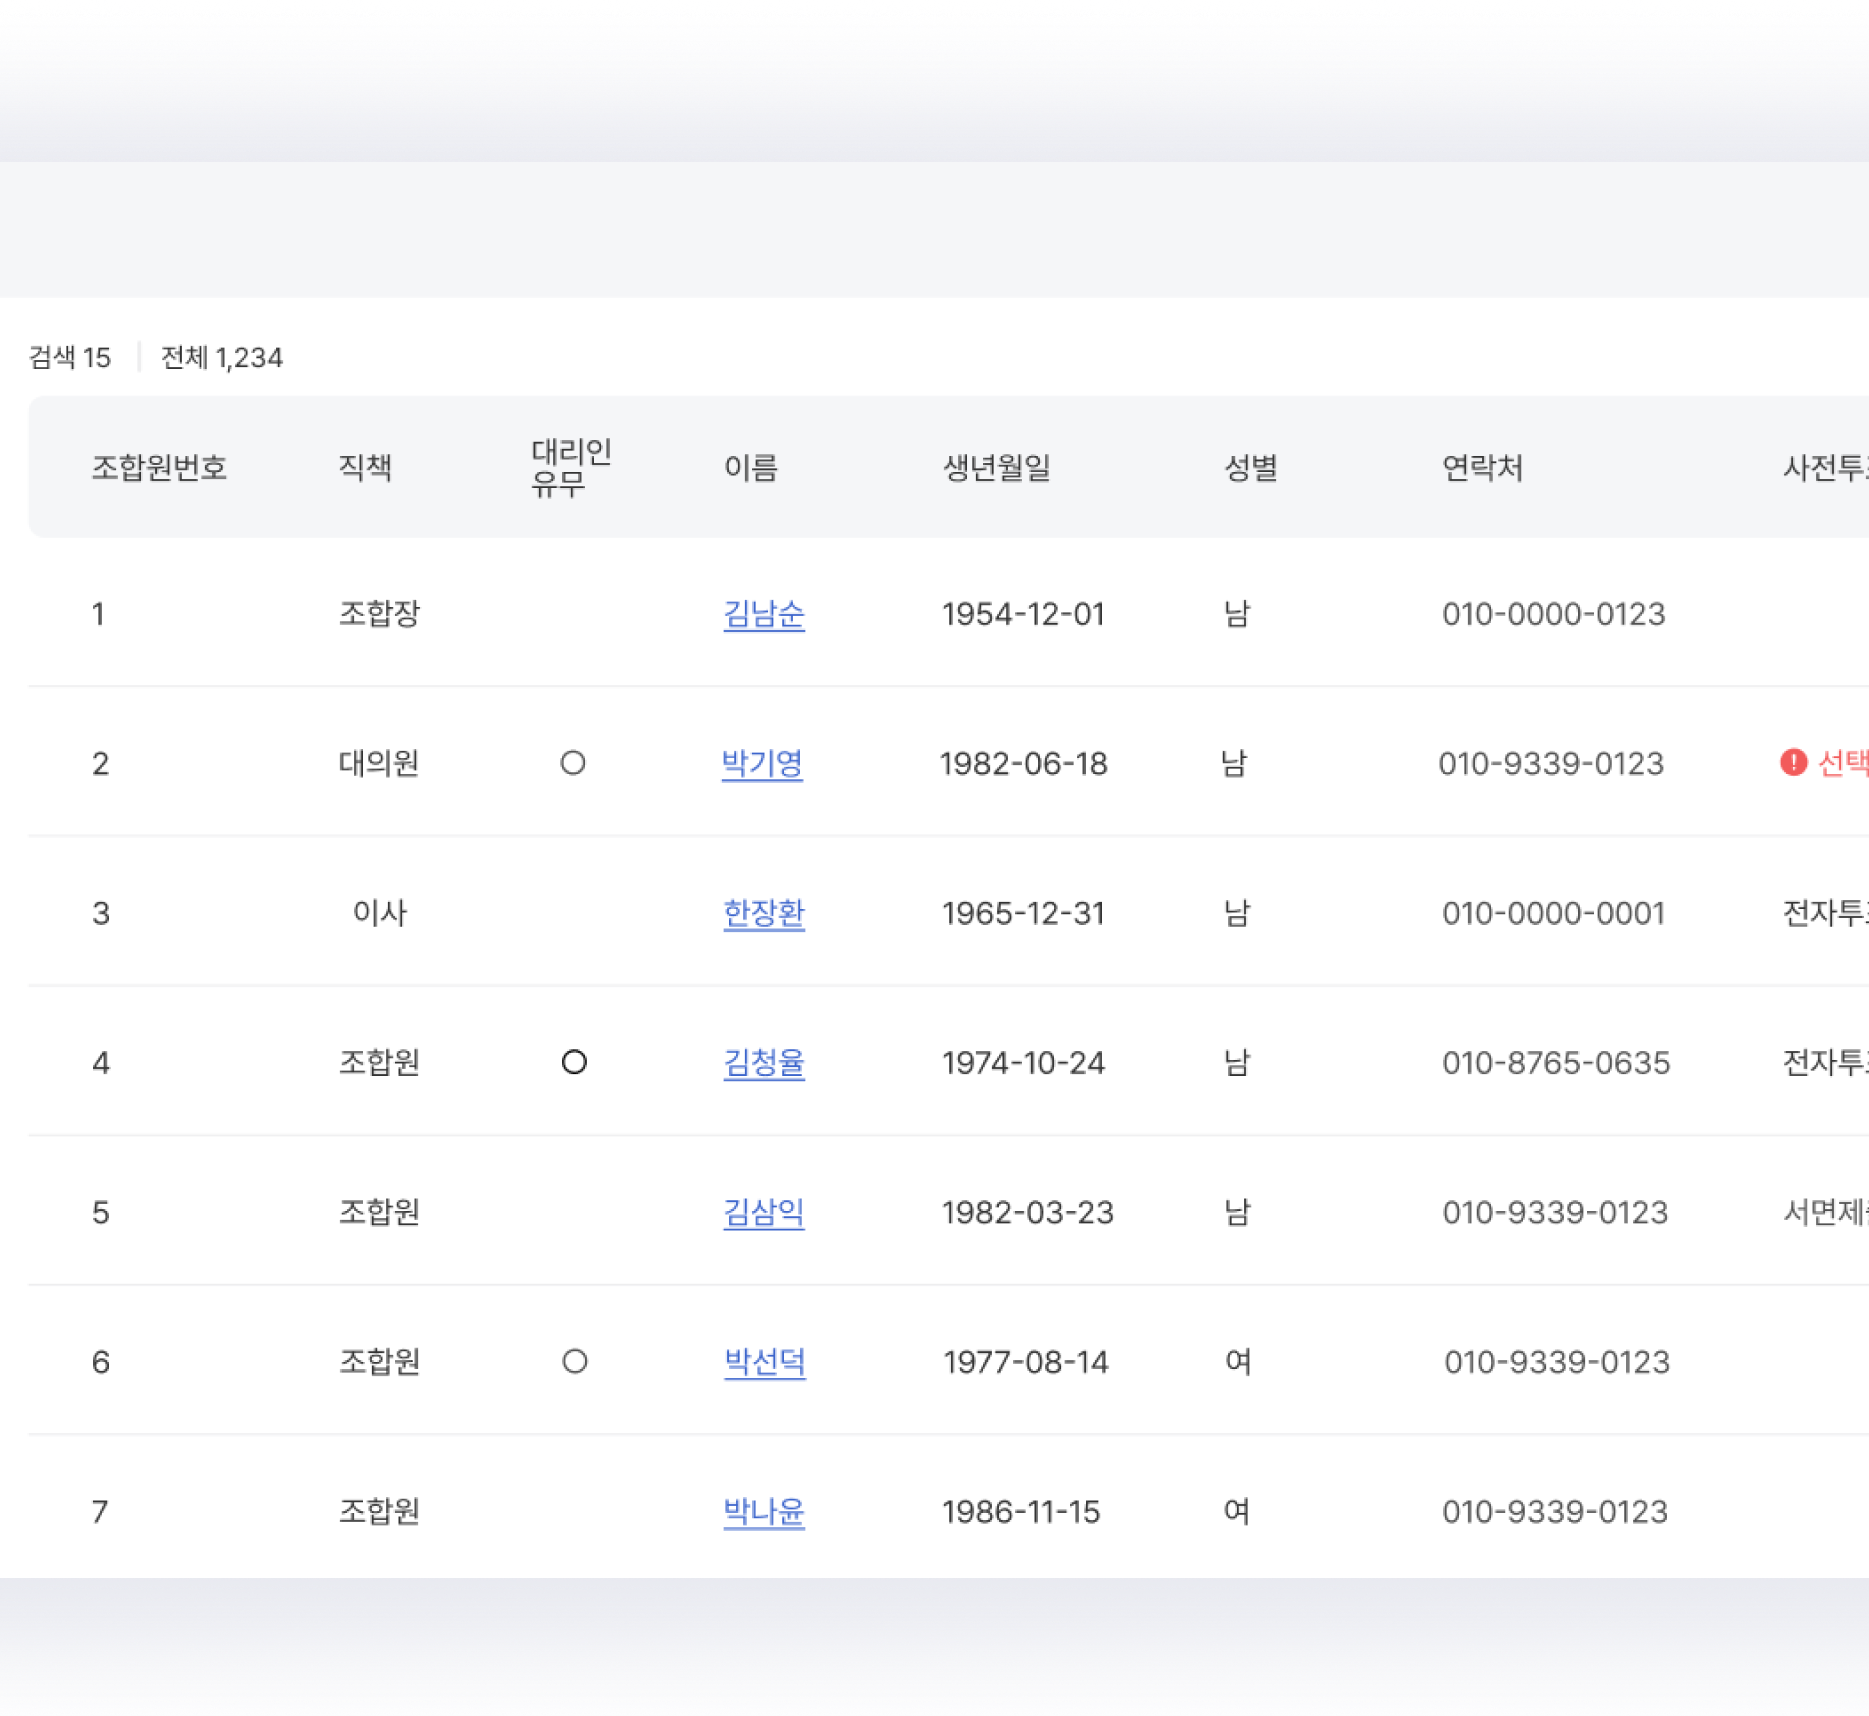Select the 전체 1,234 total count
This screenshot has width=1869, height=1716.
(222, 358)
